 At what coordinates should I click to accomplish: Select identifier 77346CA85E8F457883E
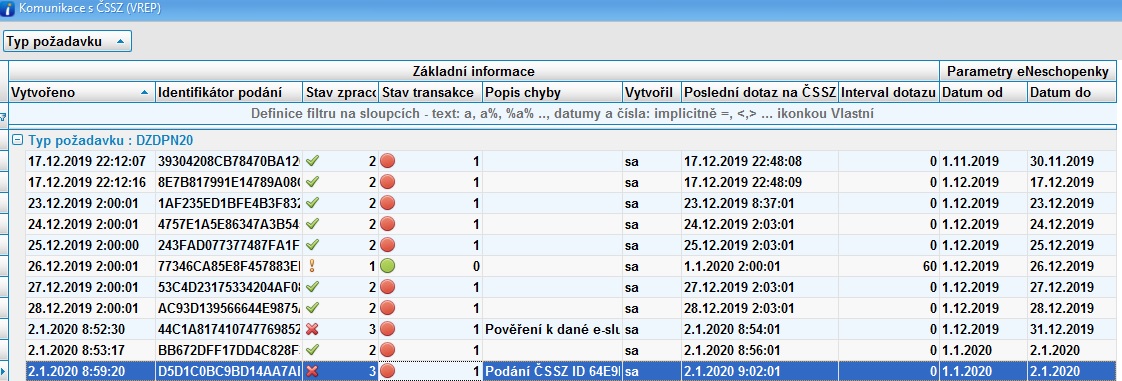coord(228,266)
